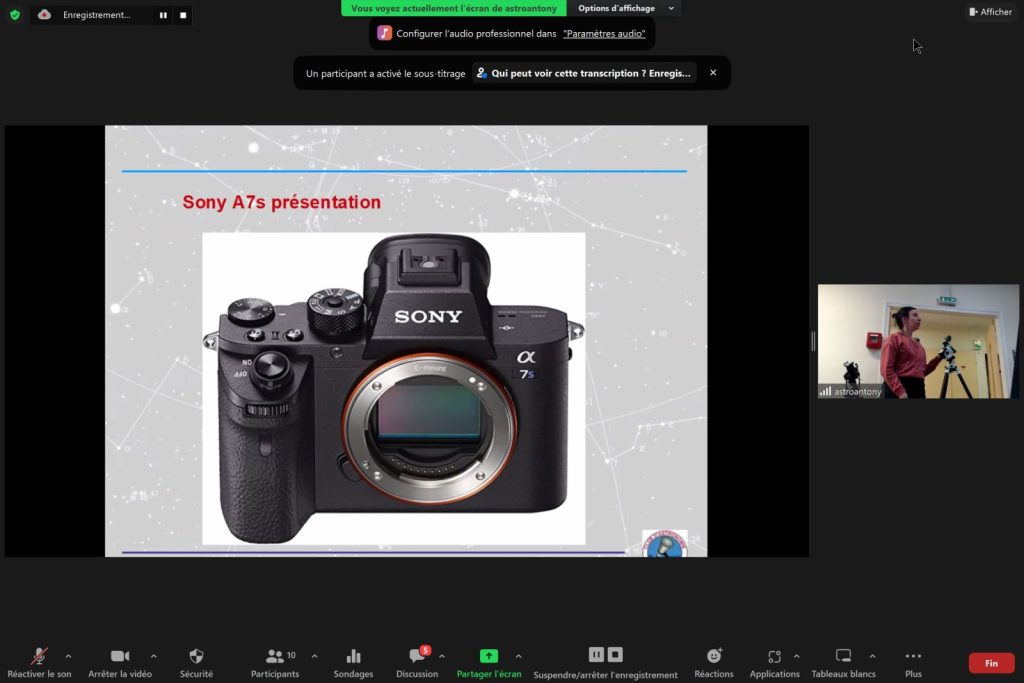This screenshot has height=683, width=1024.
Task: Pause the recording from the top bar
Action: pos(163,15)
